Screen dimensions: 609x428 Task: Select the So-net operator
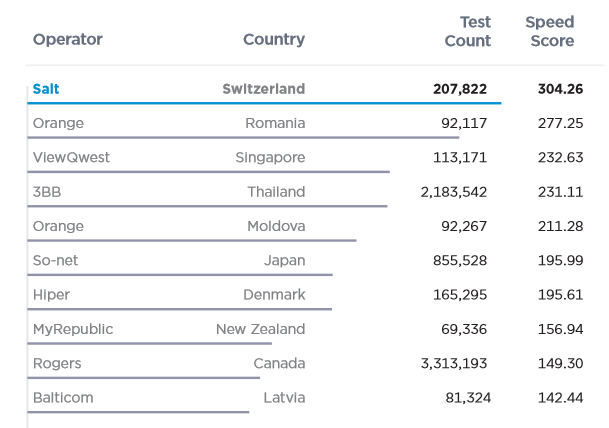click(x=55, y=260)
